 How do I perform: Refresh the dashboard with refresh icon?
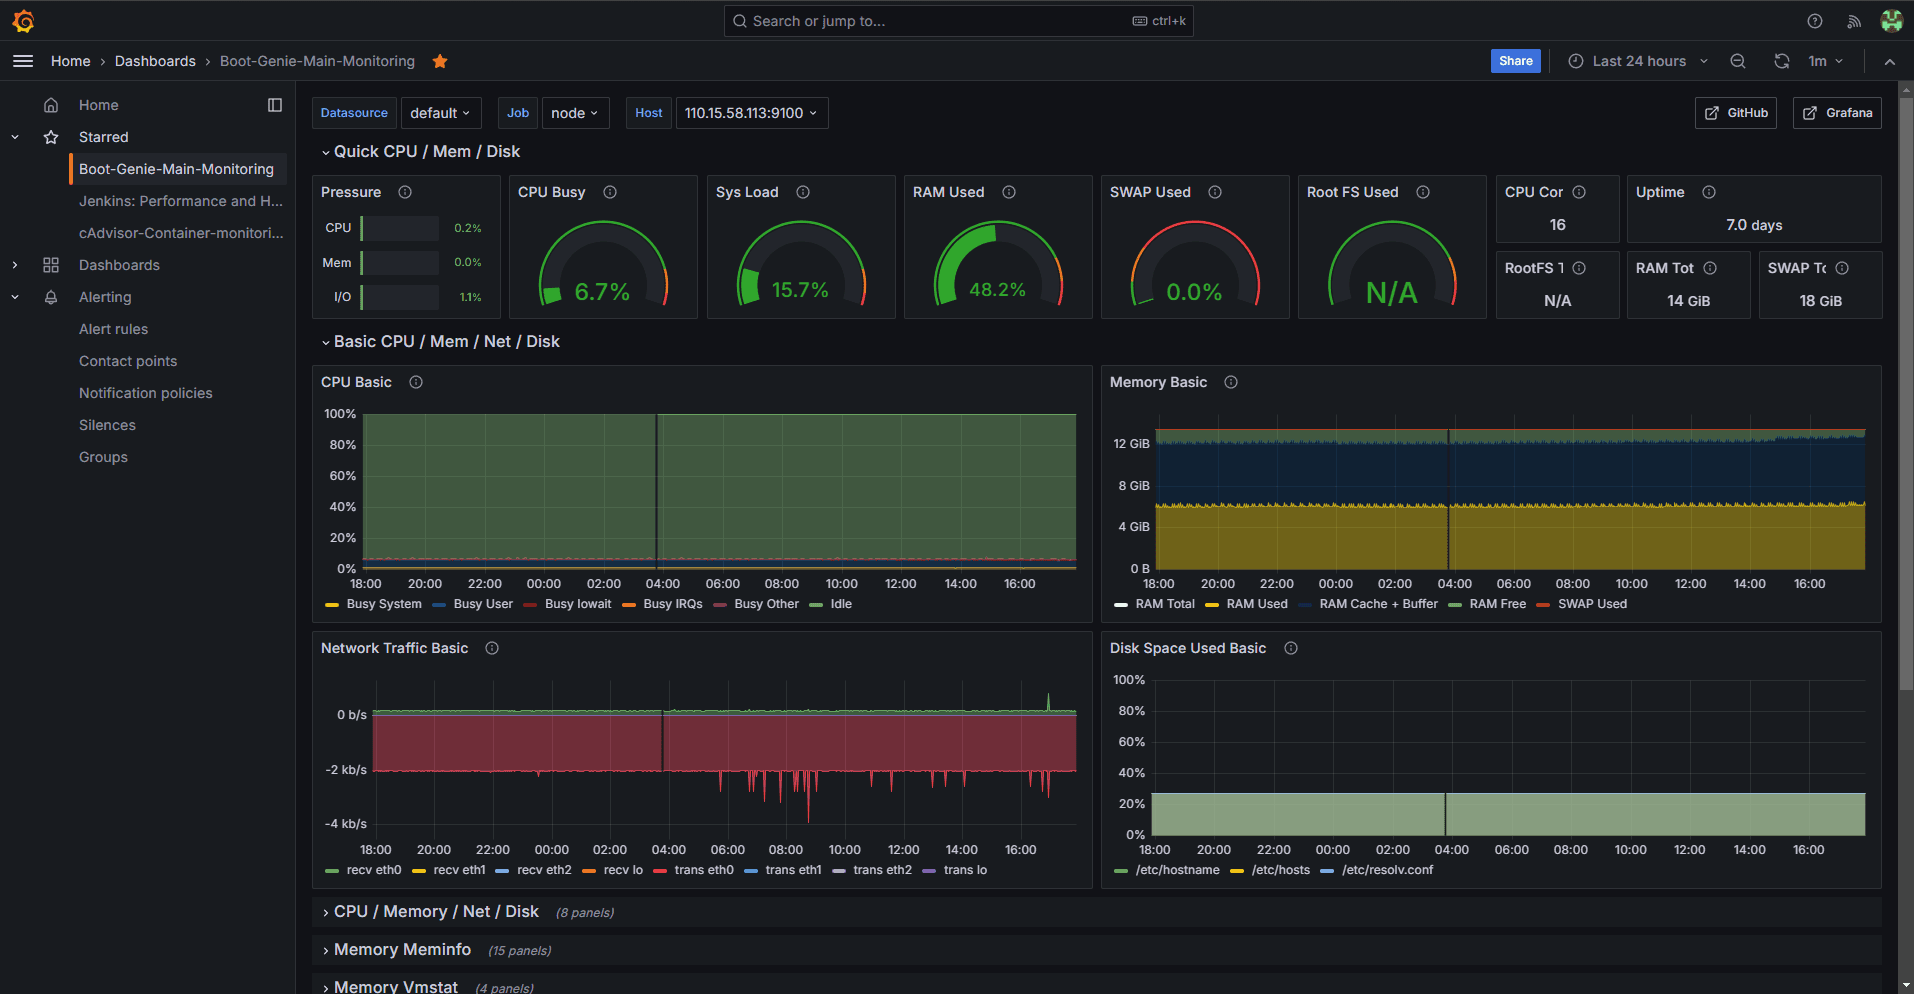1782,61
